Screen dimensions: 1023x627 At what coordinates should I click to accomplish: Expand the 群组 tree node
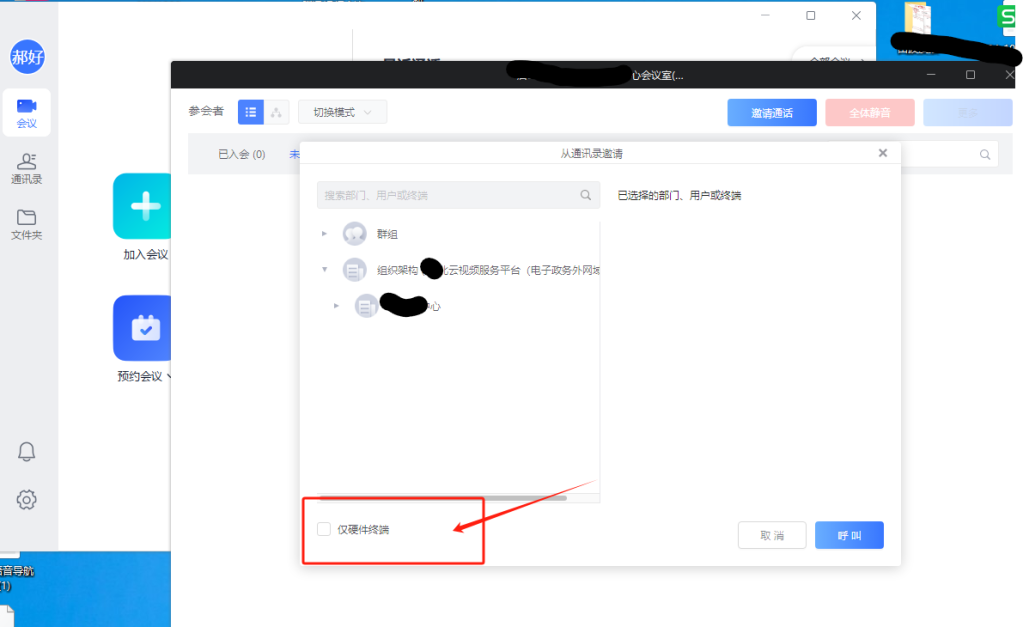pyautogui.click(x=324, y=234)
